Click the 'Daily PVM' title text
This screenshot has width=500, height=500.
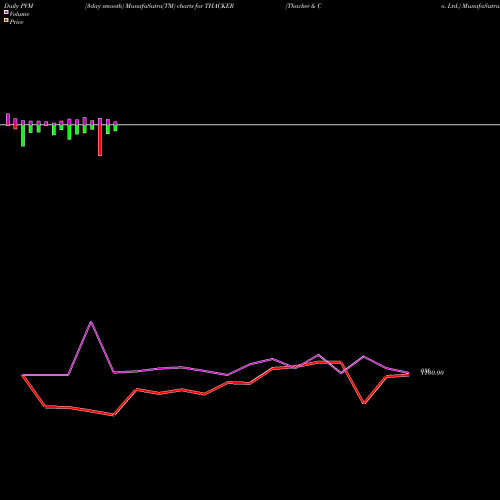click(19, 6)
